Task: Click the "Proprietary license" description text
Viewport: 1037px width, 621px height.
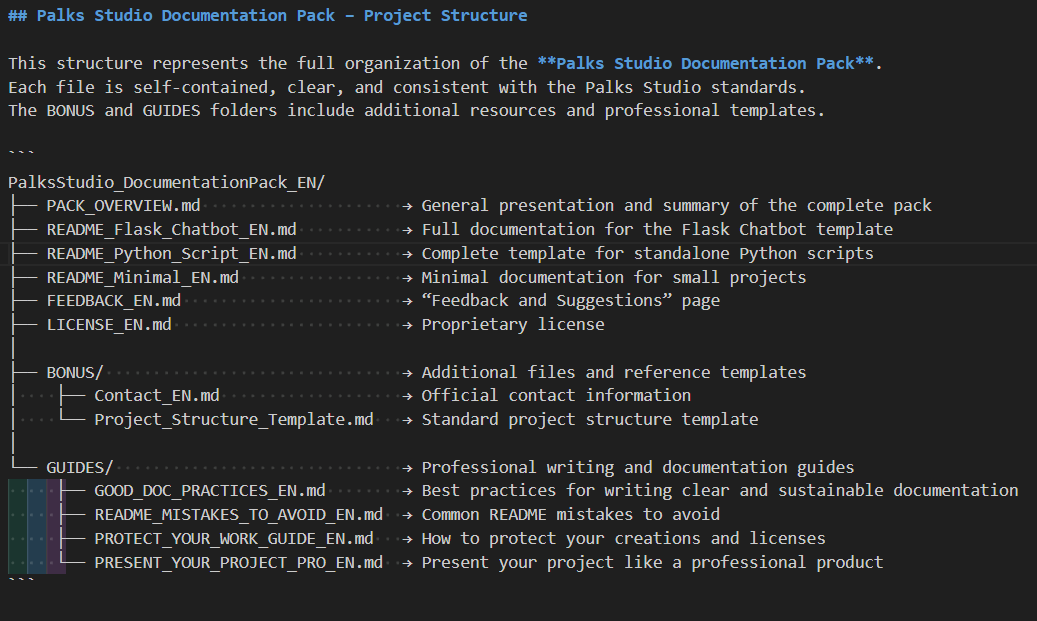Action: 512,325
